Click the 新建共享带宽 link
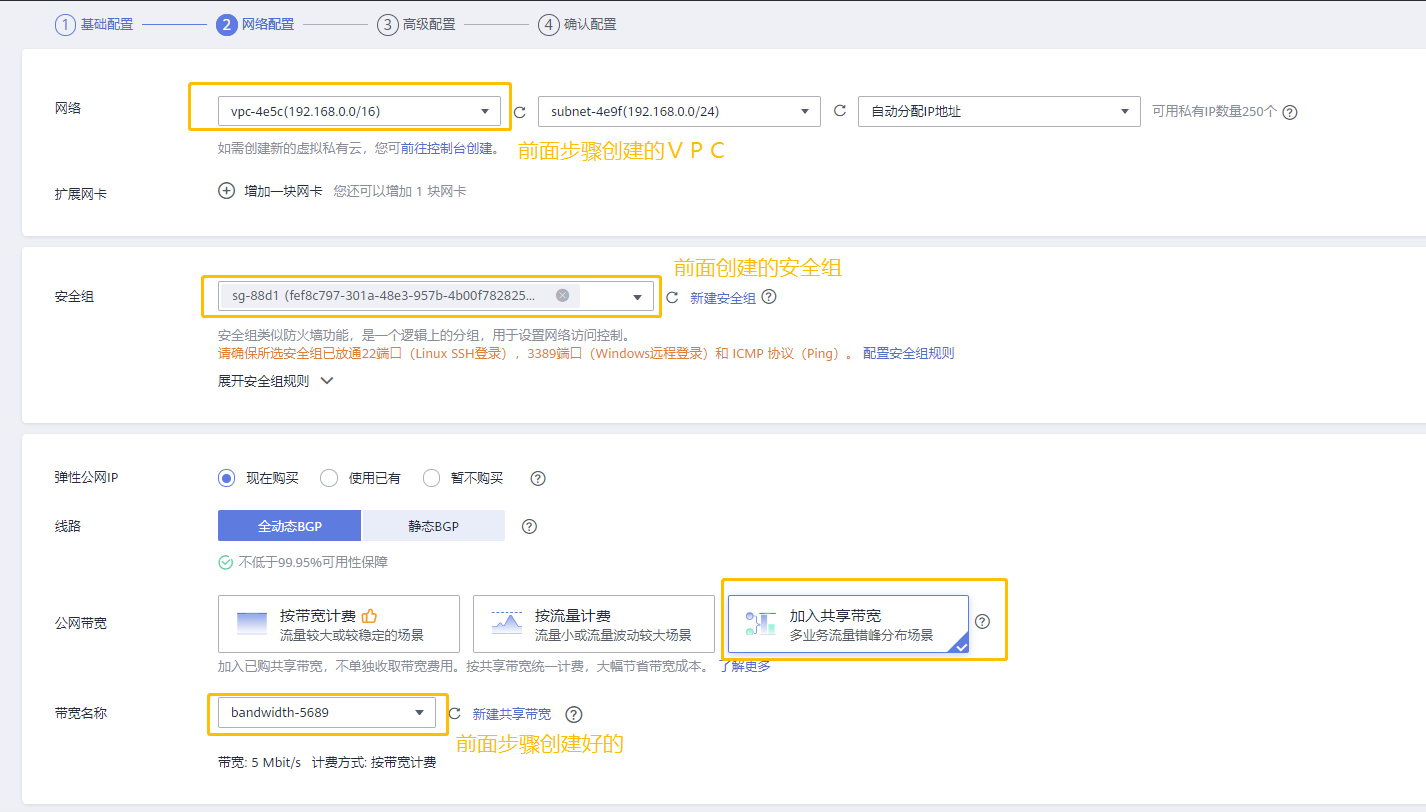The height and width of the screenshot is (812, 1426). [512, 714]
